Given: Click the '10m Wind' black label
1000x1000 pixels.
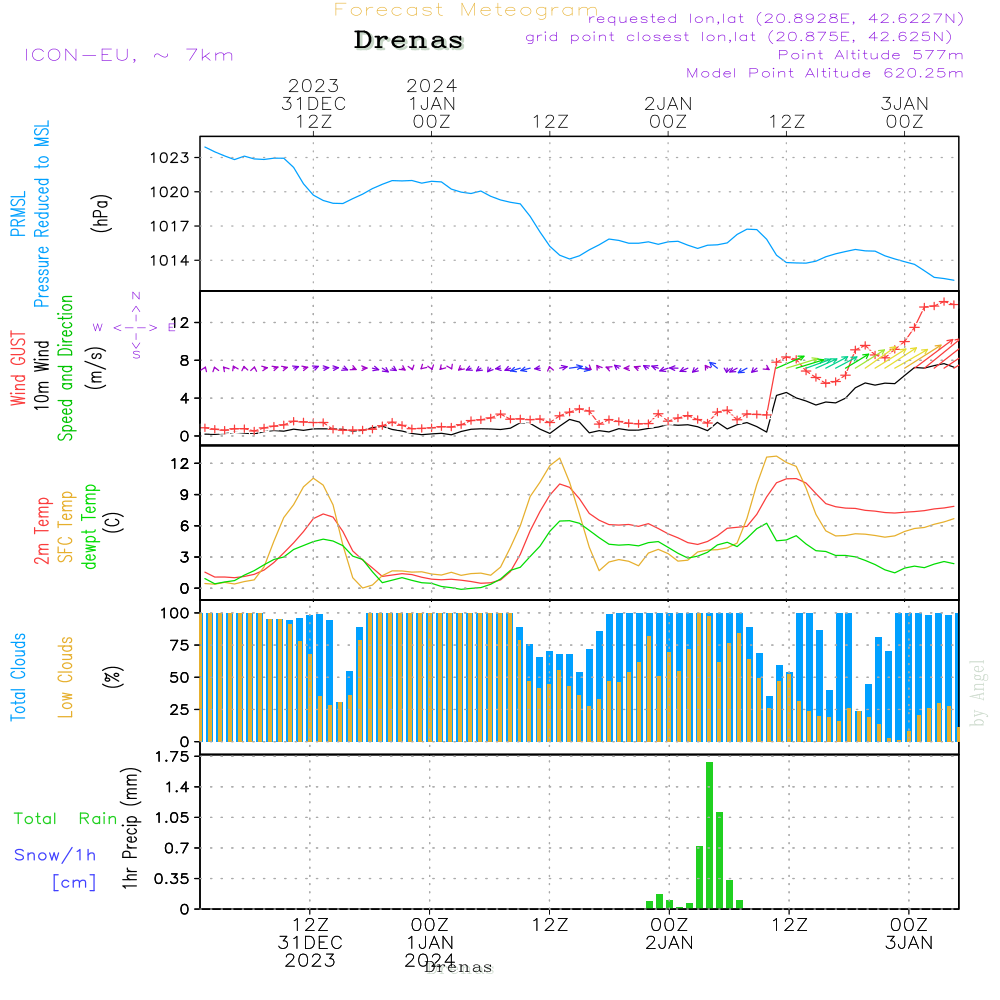Looking at the screenshot, I should (41, 375).
